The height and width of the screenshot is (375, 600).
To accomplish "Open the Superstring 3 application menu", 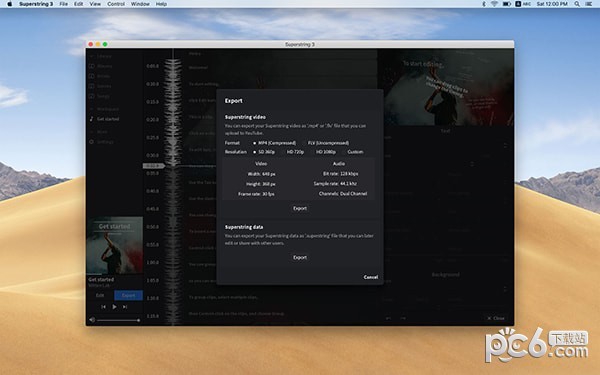I will click(x=36, y=4).
